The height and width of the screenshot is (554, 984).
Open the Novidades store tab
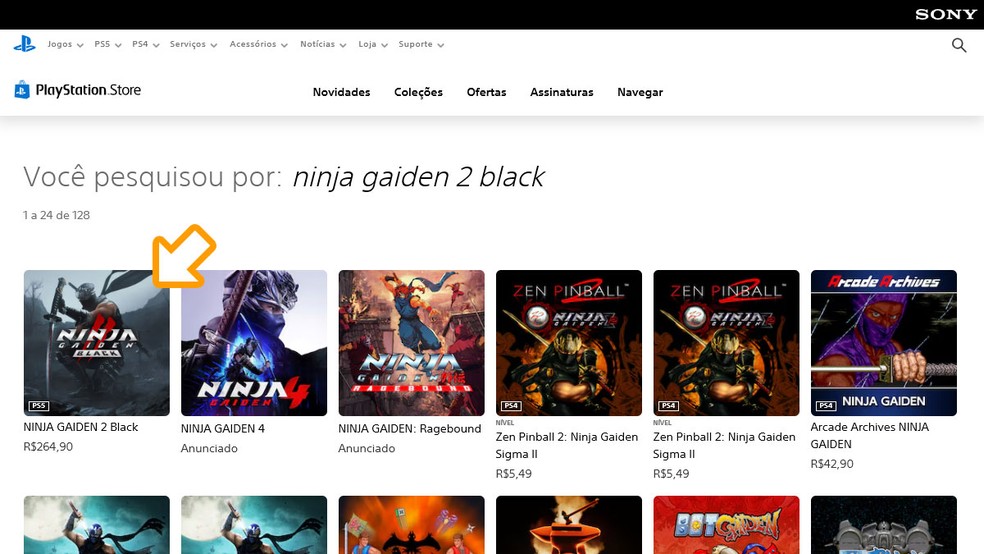click(341, 92)
